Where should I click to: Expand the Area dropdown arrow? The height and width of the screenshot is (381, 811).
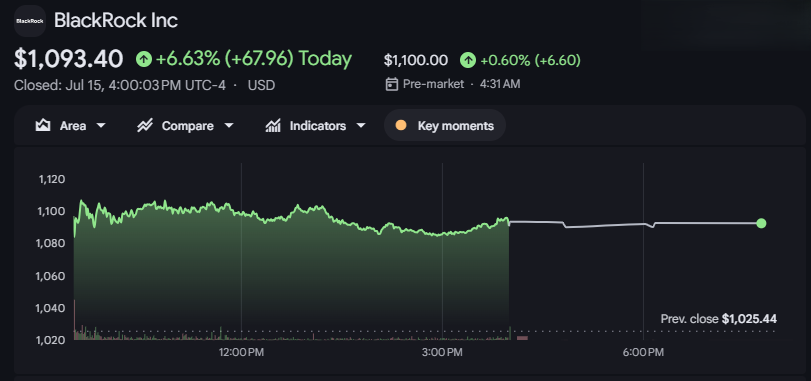101,126
